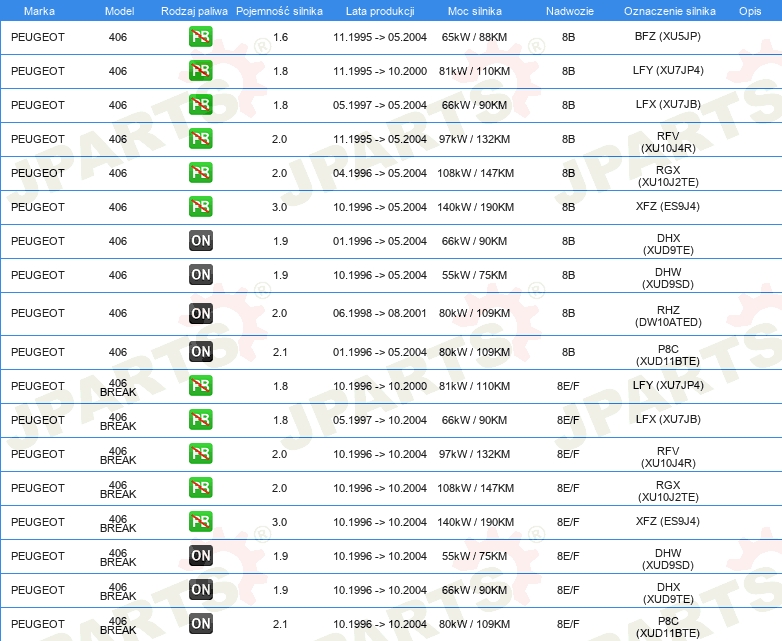Click ON diesel icon in 2.1 P8C 8B row
782x641 pixels.
[200, 351]
